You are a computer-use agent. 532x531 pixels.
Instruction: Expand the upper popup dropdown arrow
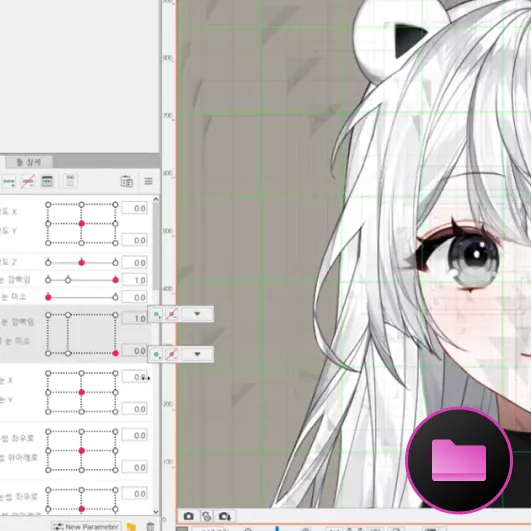click(197, 314)
